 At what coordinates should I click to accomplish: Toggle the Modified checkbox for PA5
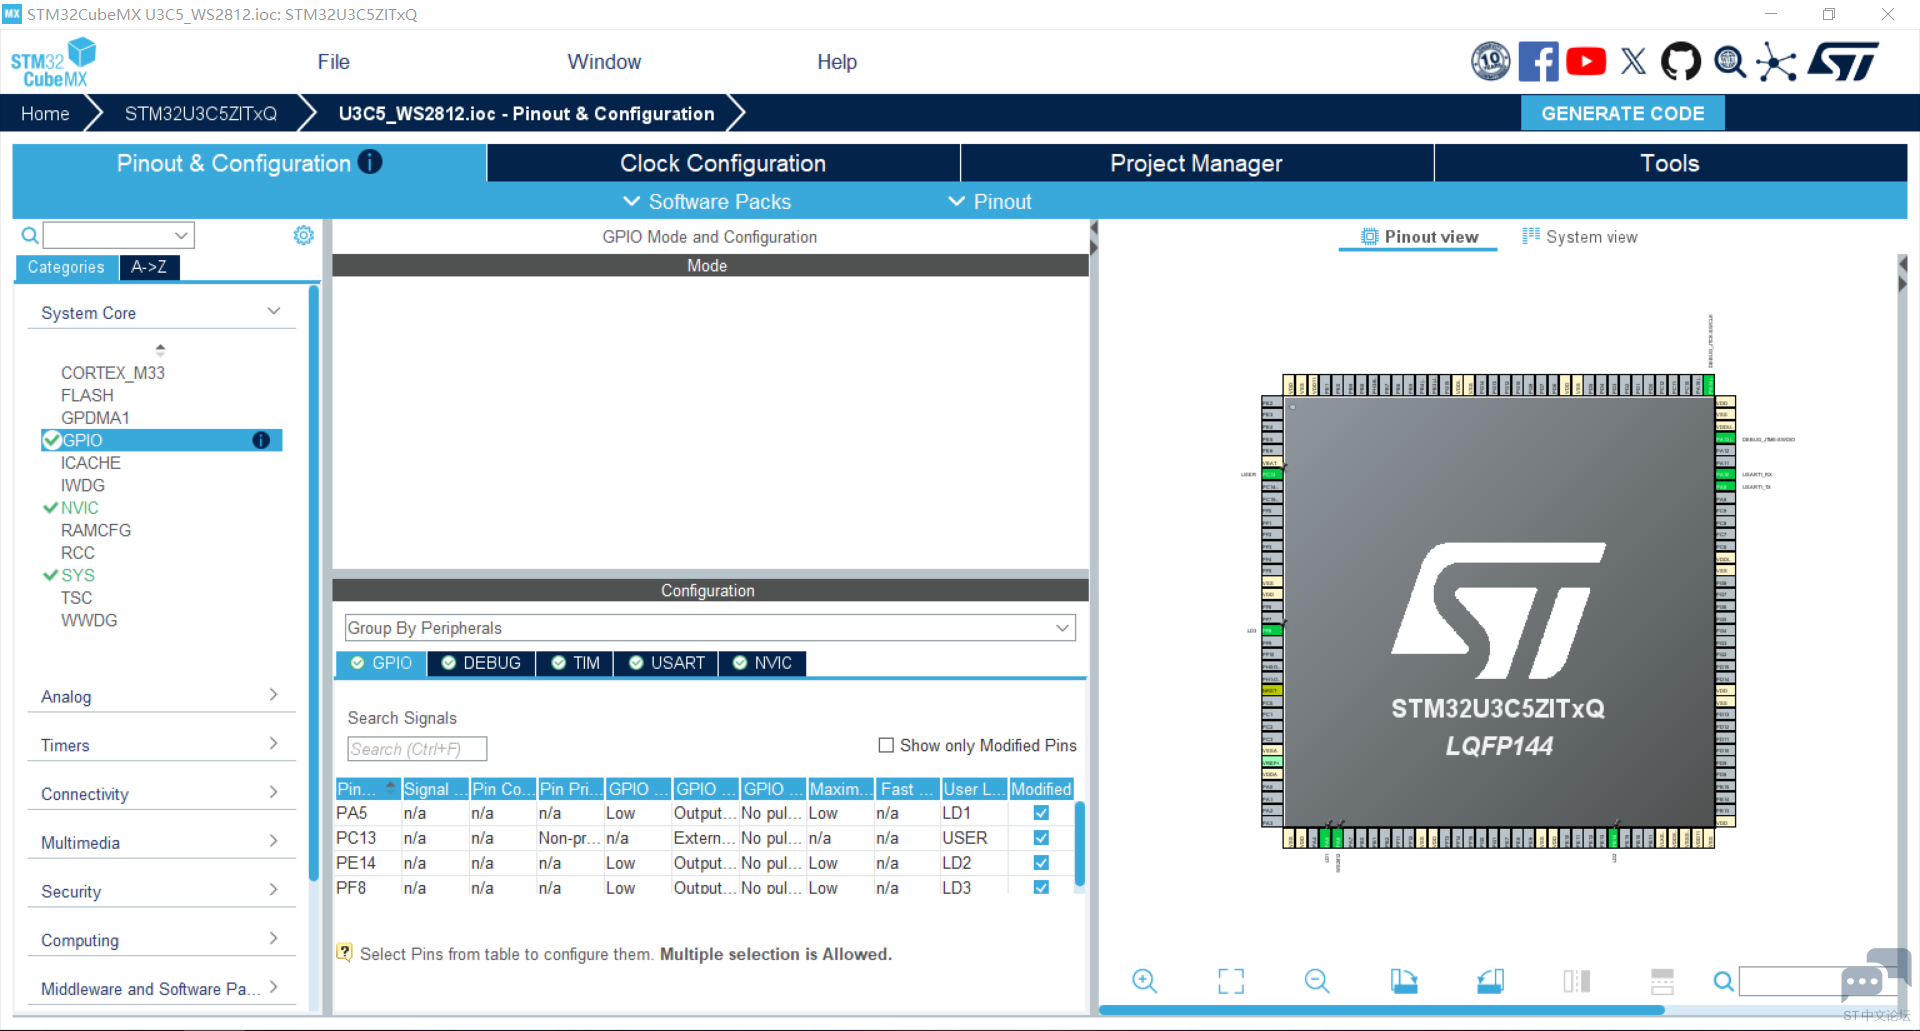(x=1041, y=813)
